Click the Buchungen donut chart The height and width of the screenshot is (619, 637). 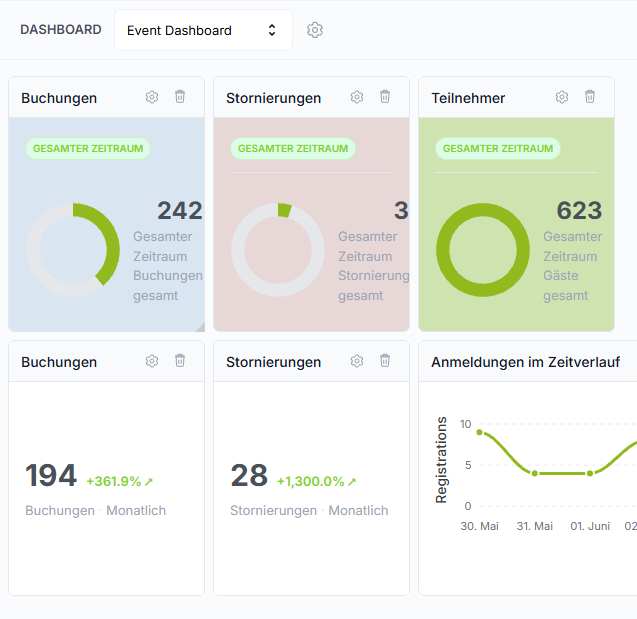(x=73, y=250)
